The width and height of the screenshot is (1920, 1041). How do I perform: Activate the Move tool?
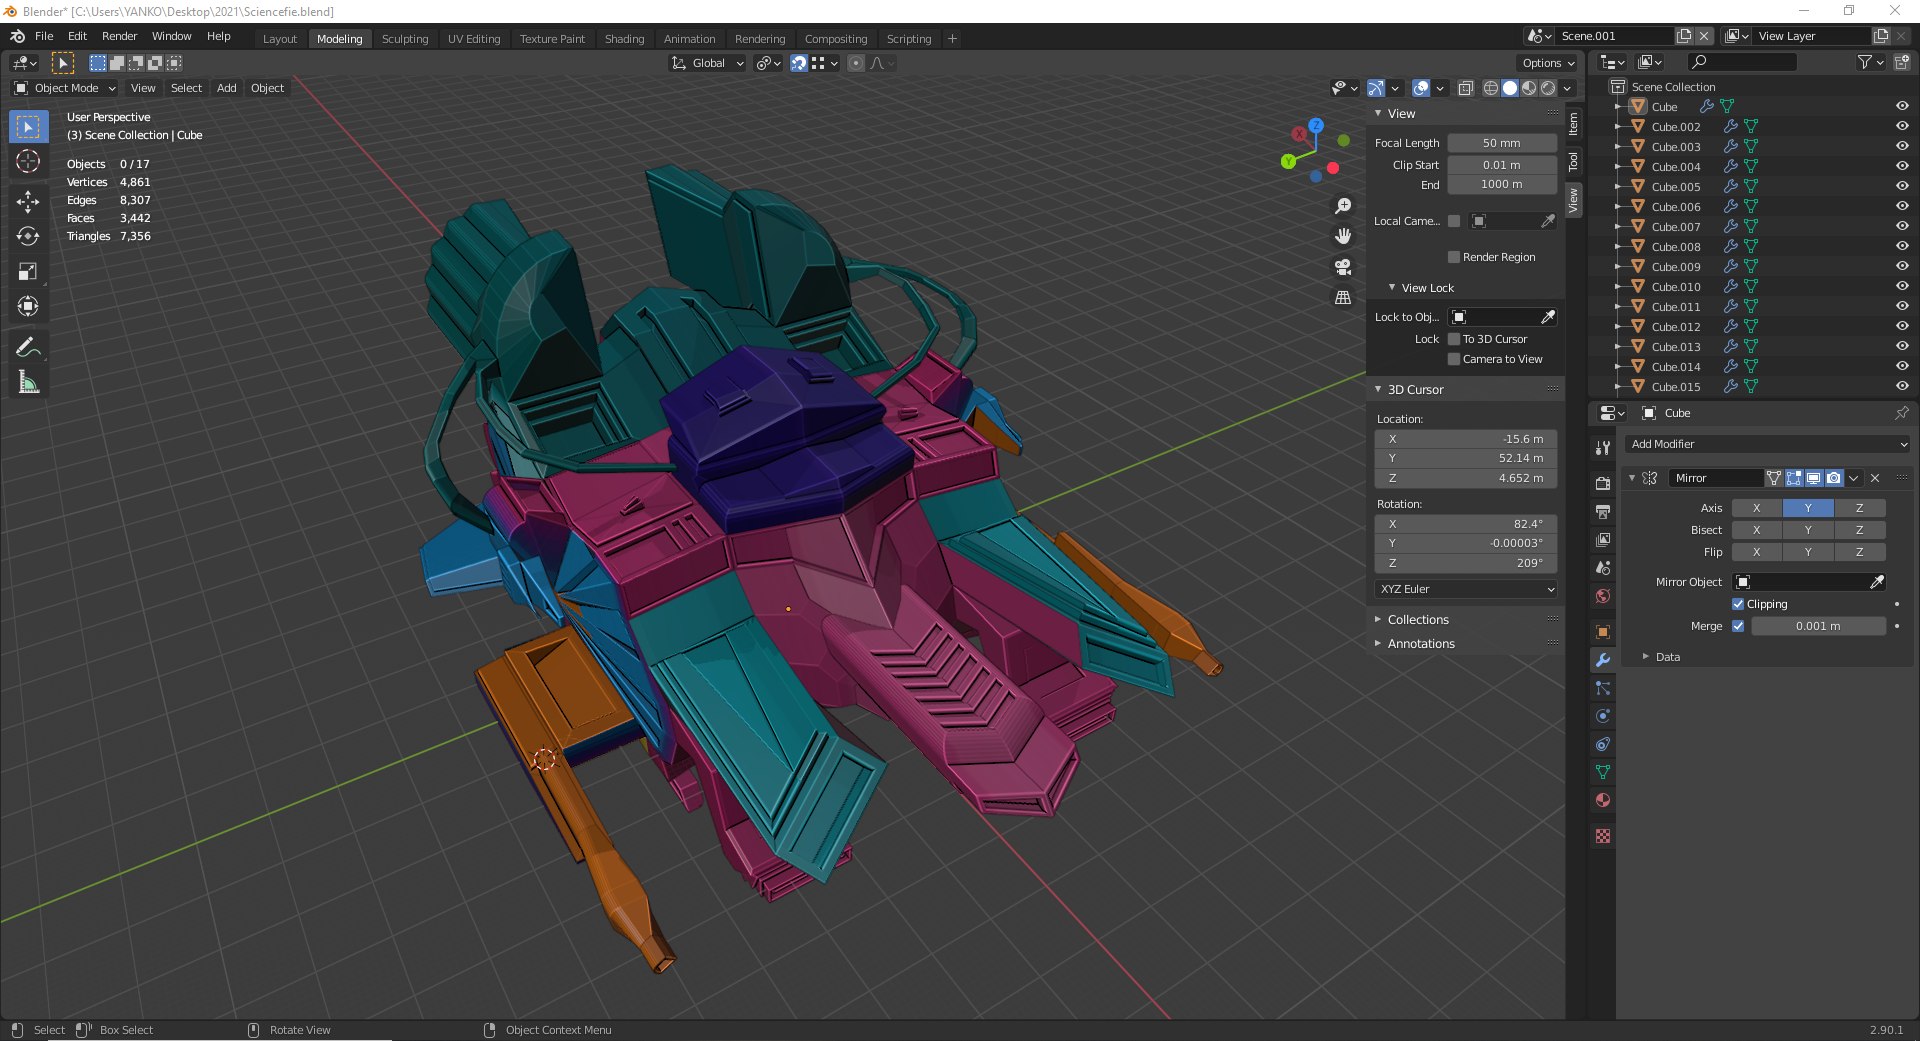28,201
